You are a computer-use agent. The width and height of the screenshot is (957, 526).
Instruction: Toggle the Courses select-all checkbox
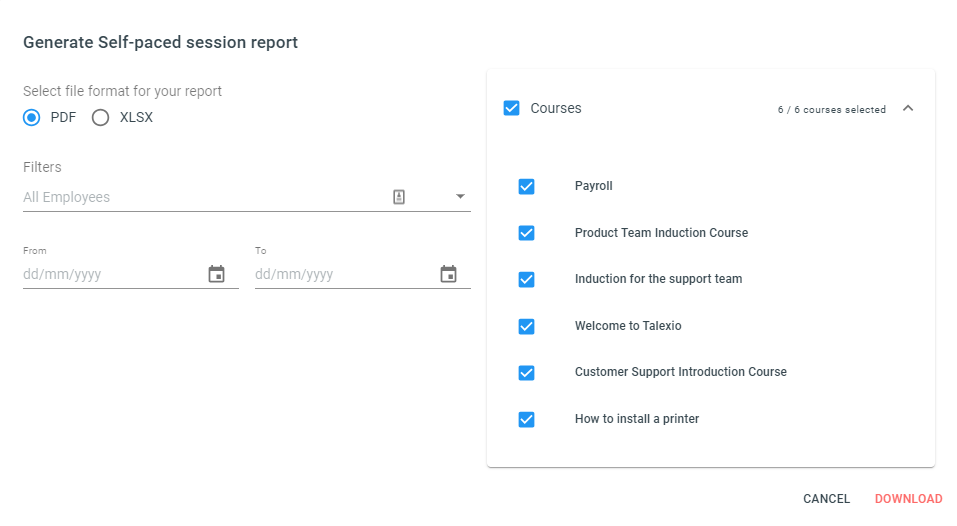click(511, 108)
